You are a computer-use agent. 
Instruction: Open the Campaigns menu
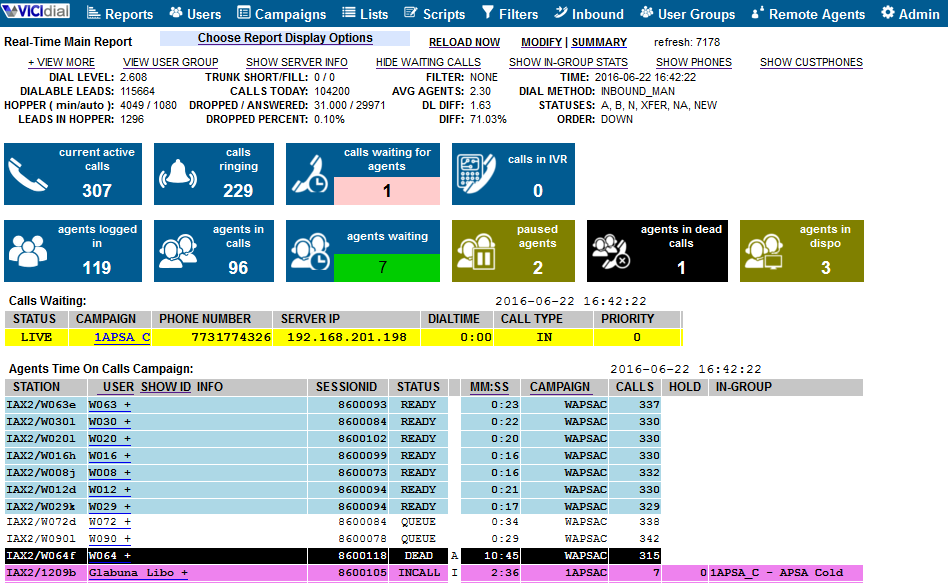281,13
